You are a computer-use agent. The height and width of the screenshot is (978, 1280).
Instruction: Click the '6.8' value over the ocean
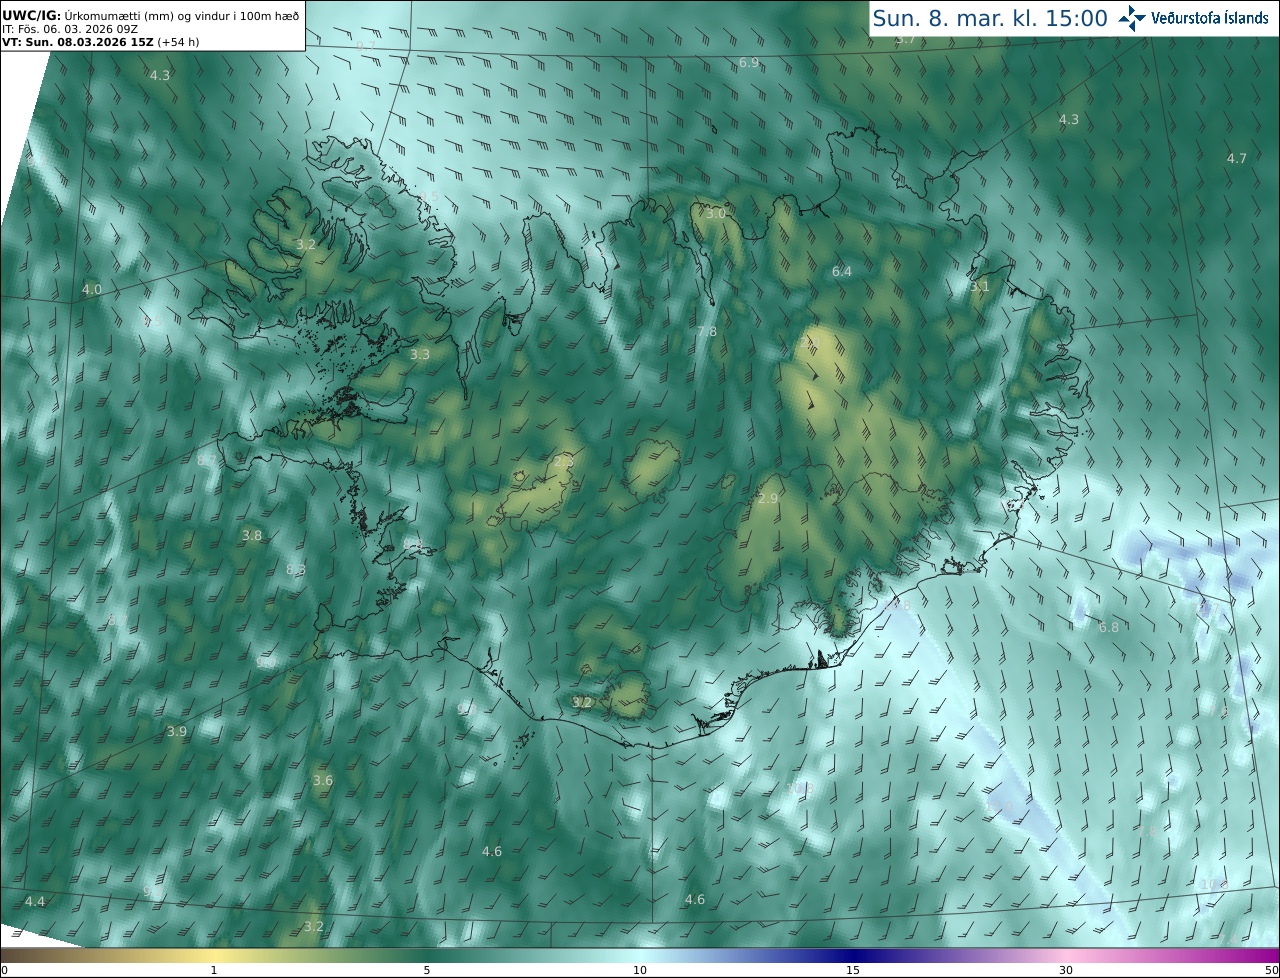point(1109,628)
